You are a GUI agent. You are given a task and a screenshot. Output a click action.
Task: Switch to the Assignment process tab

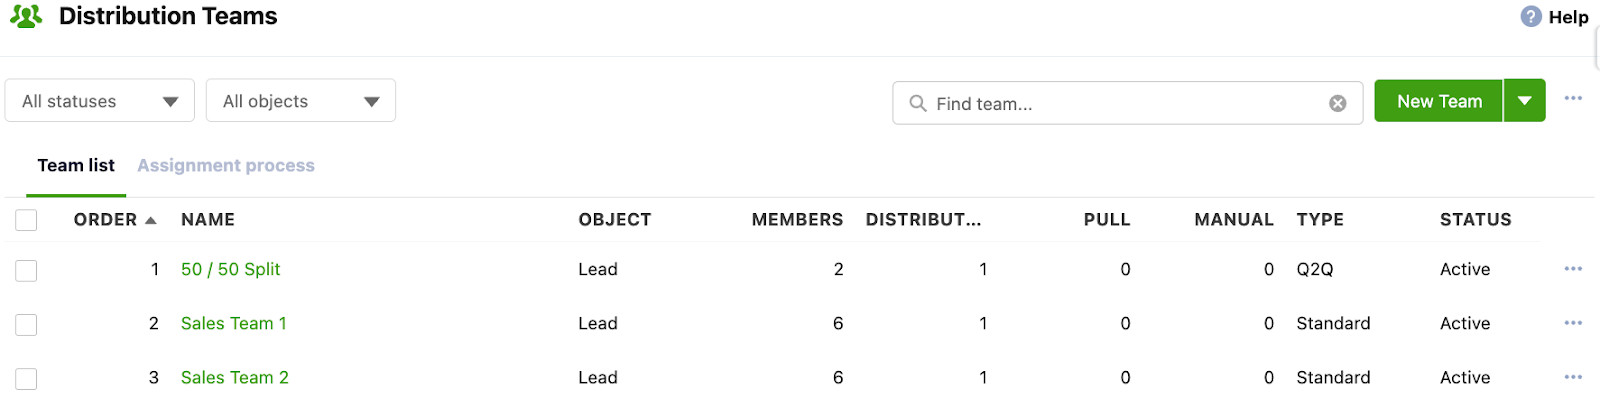[226, 166]
